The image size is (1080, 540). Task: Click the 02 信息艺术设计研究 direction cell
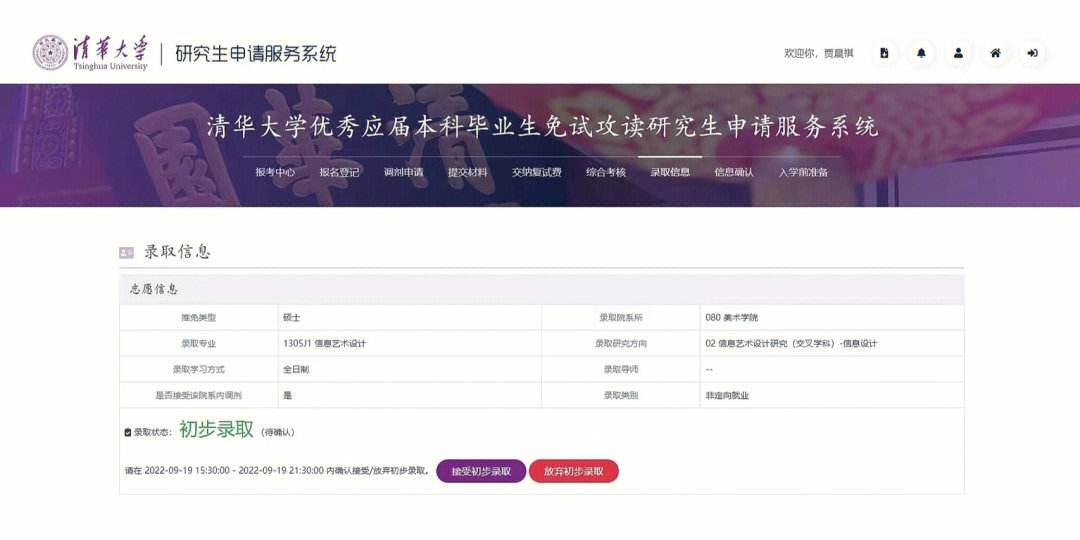pos(832,343)
